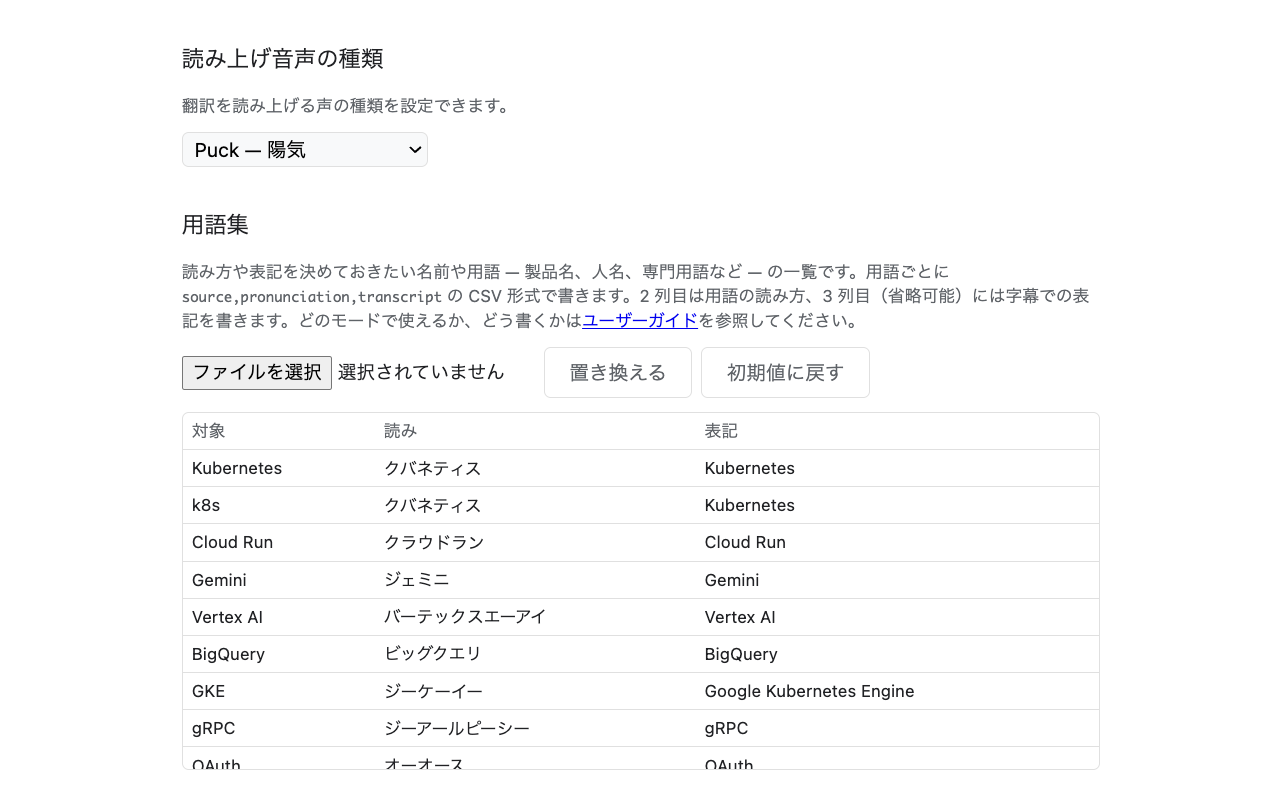1280x800 pixels.
Task: Open the ユーザーガイド link
Action: pos(640,321)
